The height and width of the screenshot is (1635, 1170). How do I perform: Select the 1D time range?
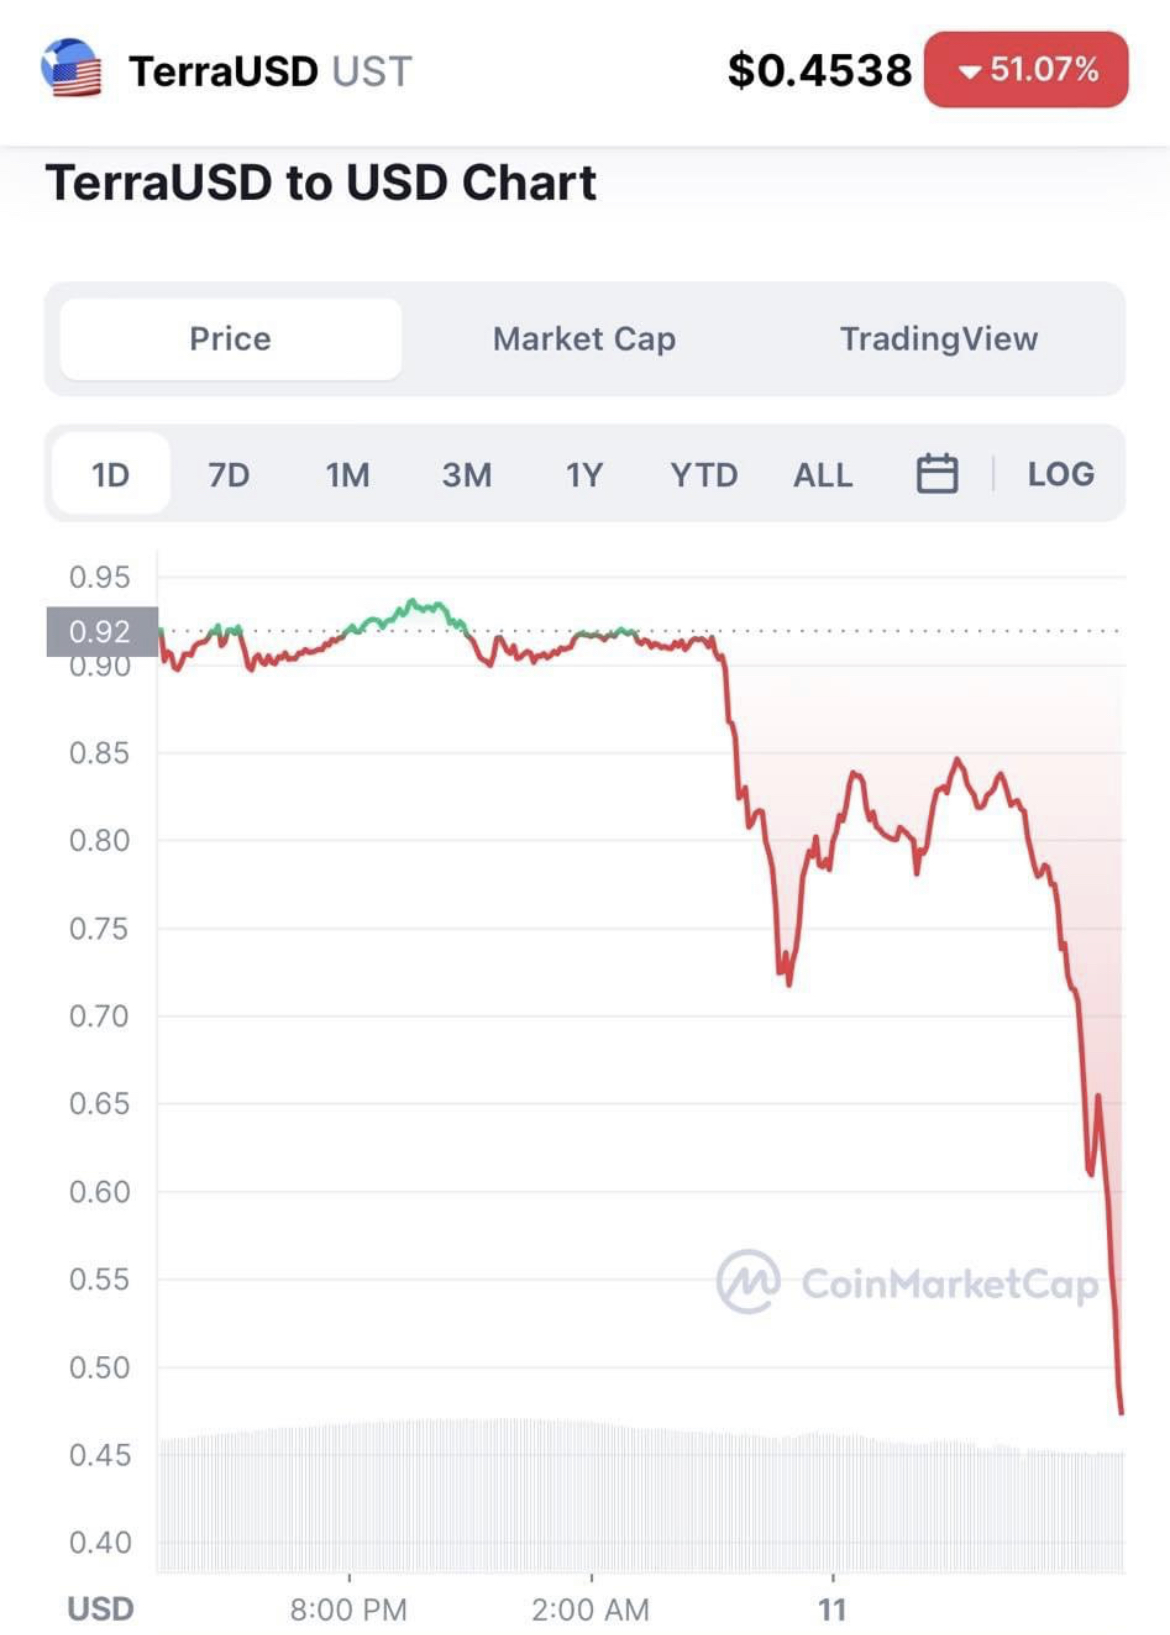111,474
